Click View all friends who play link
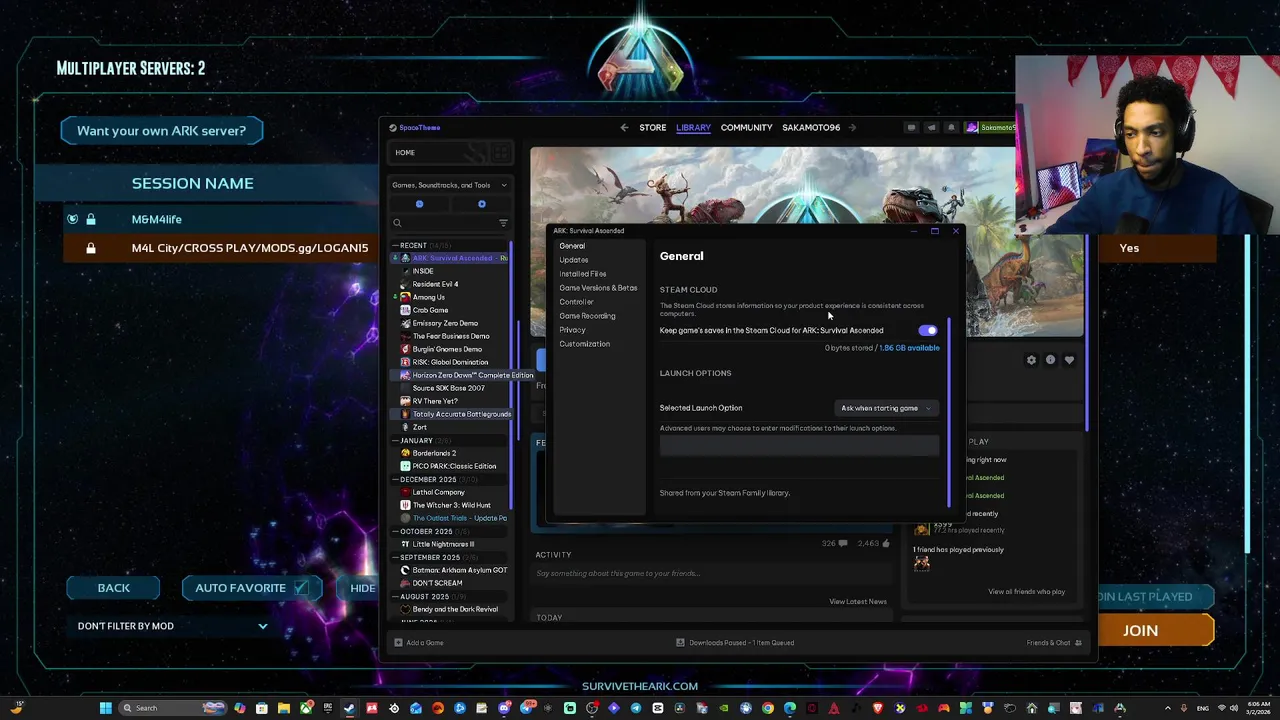Image resolution: width=1280 pixels, height=720 pixels. [x=1026, y=592]
